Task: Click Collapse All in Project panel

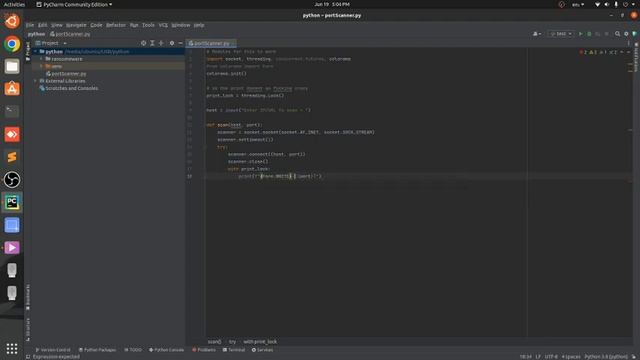Action: (x=161, y=43)
